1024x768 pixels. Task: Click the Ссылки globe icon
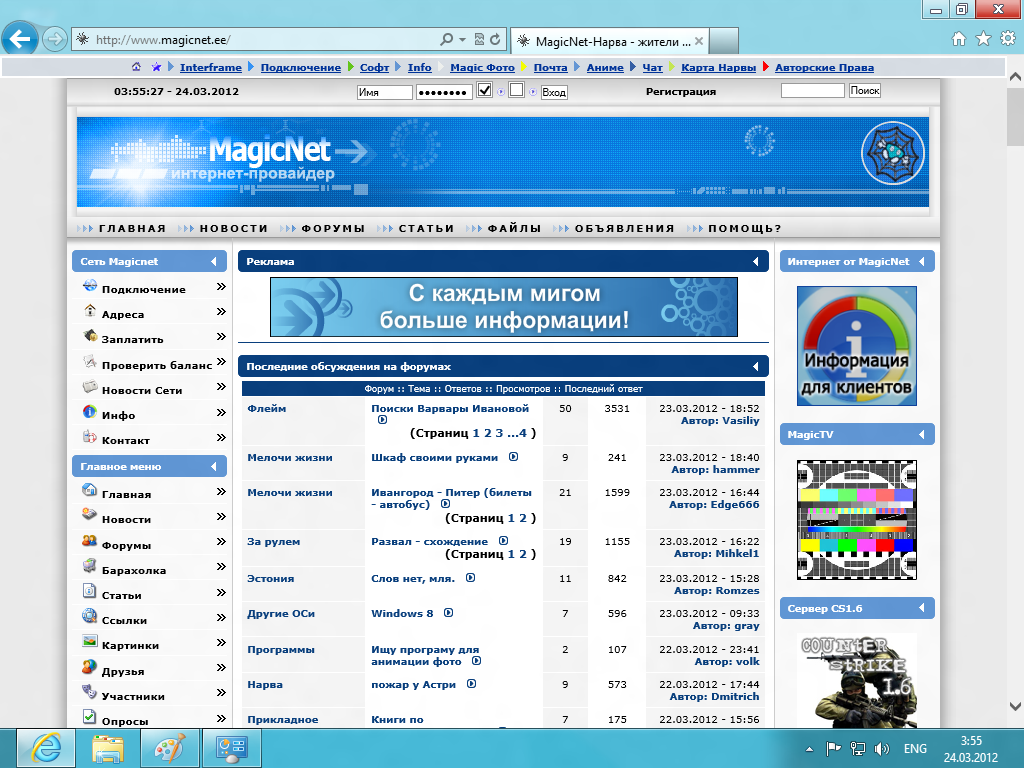[89, 616]
